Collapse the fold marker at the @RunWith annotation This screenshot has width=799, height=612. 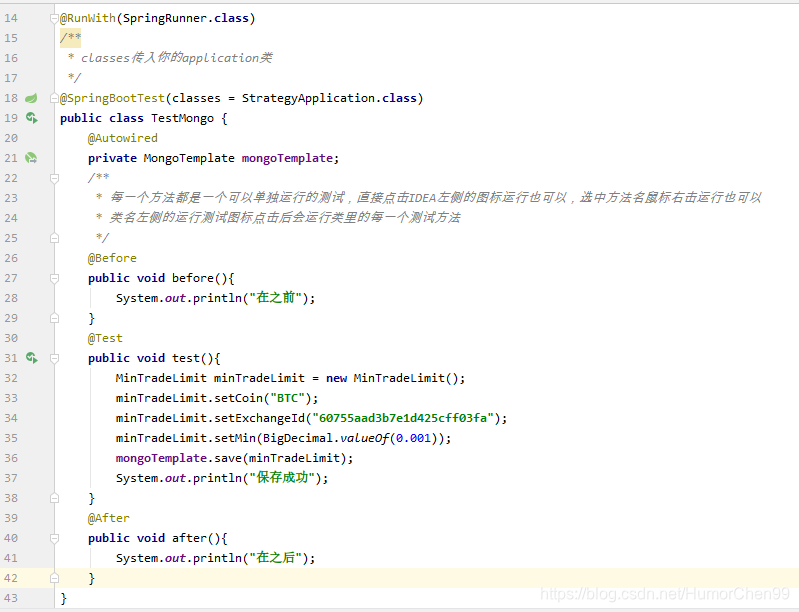pos(54,18)
